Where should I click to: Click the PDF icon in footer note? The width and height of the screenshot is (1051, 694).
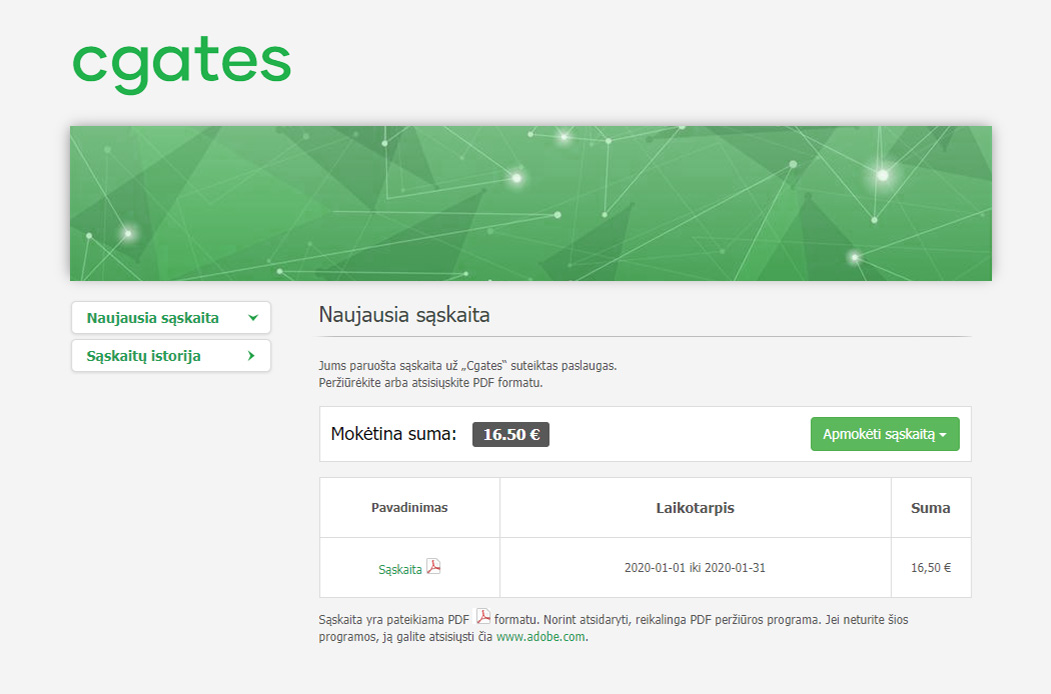click(x=483, y=616)
